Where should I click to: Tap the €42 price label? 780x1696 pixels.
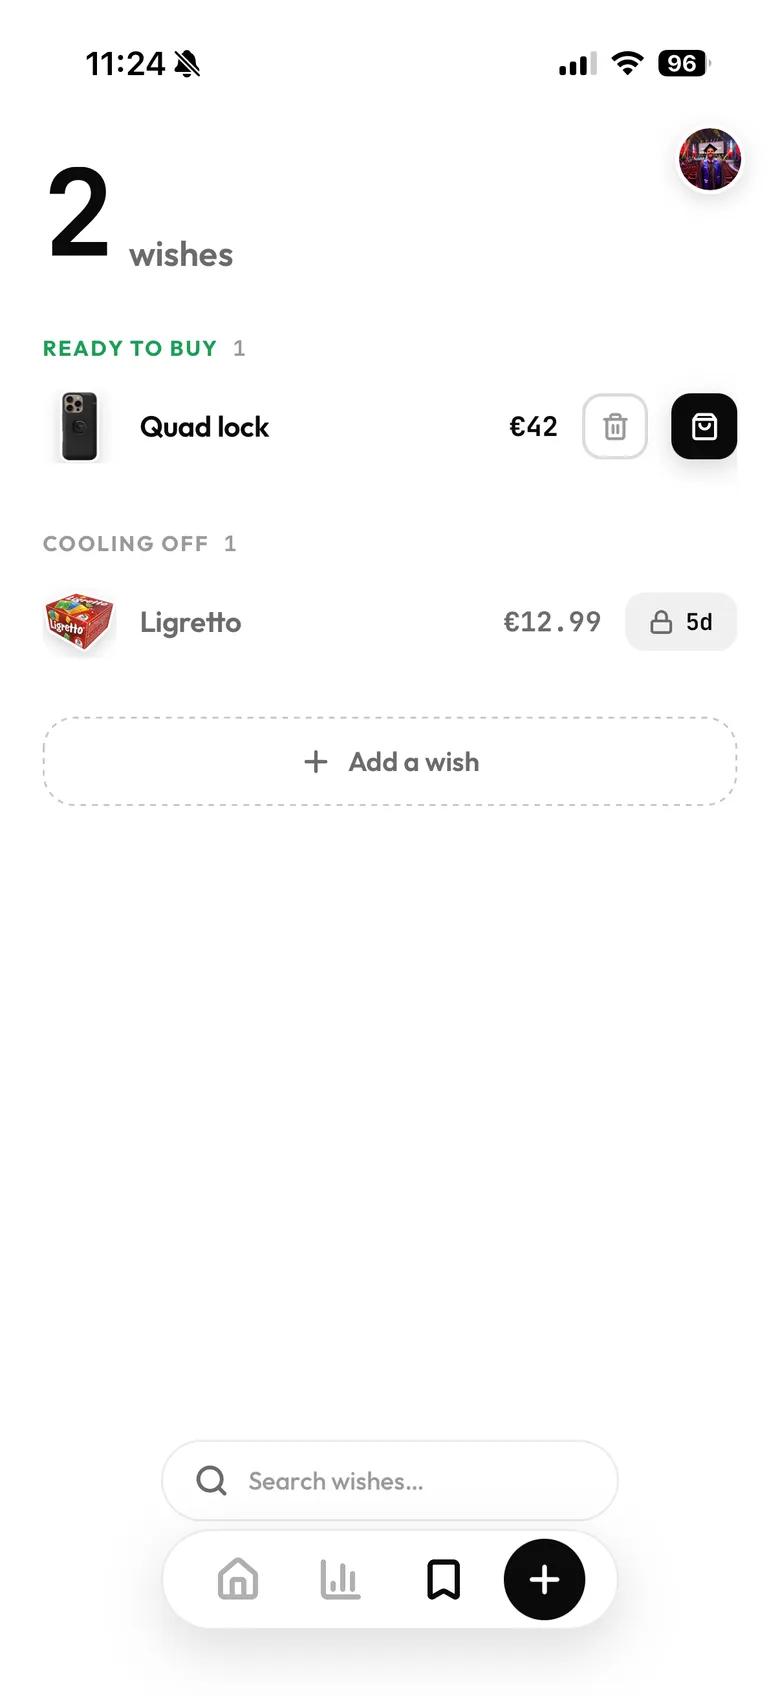click(533, 427)
